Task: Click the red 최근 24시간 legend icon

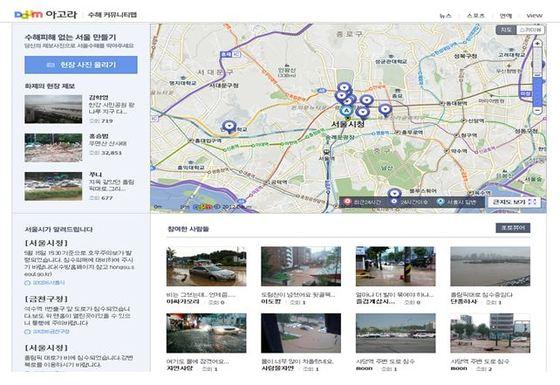Action: tap(347, 202)
